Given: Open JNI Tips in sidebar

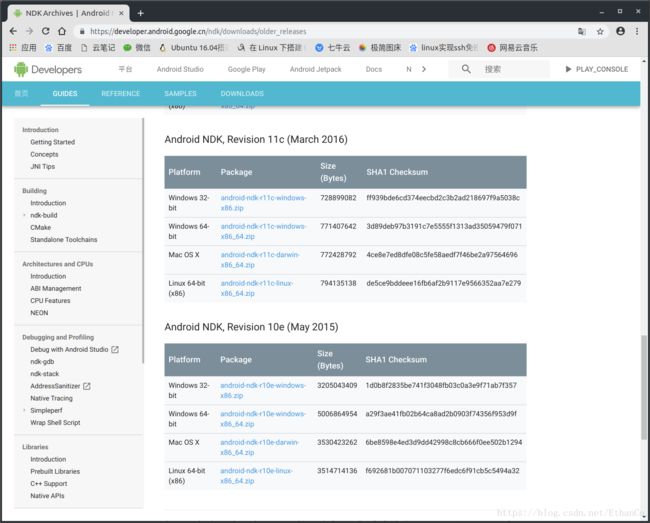Looking at the screenshot, I should [x=43, y=167].
